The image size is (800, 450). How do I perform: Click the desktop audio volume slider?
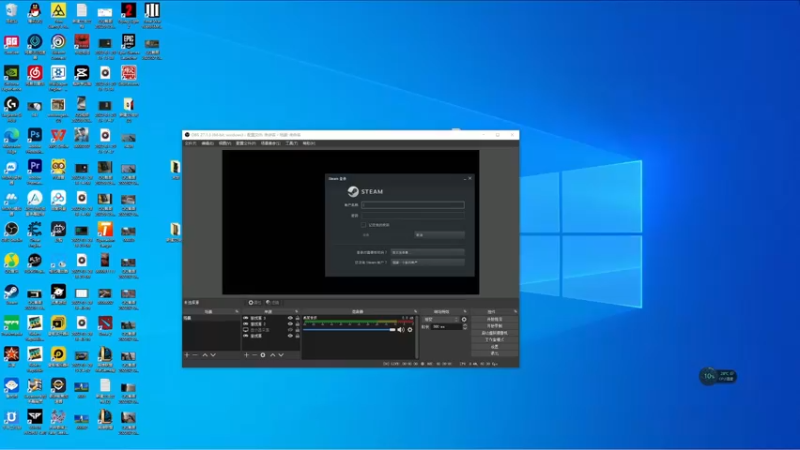coord(349,330)
